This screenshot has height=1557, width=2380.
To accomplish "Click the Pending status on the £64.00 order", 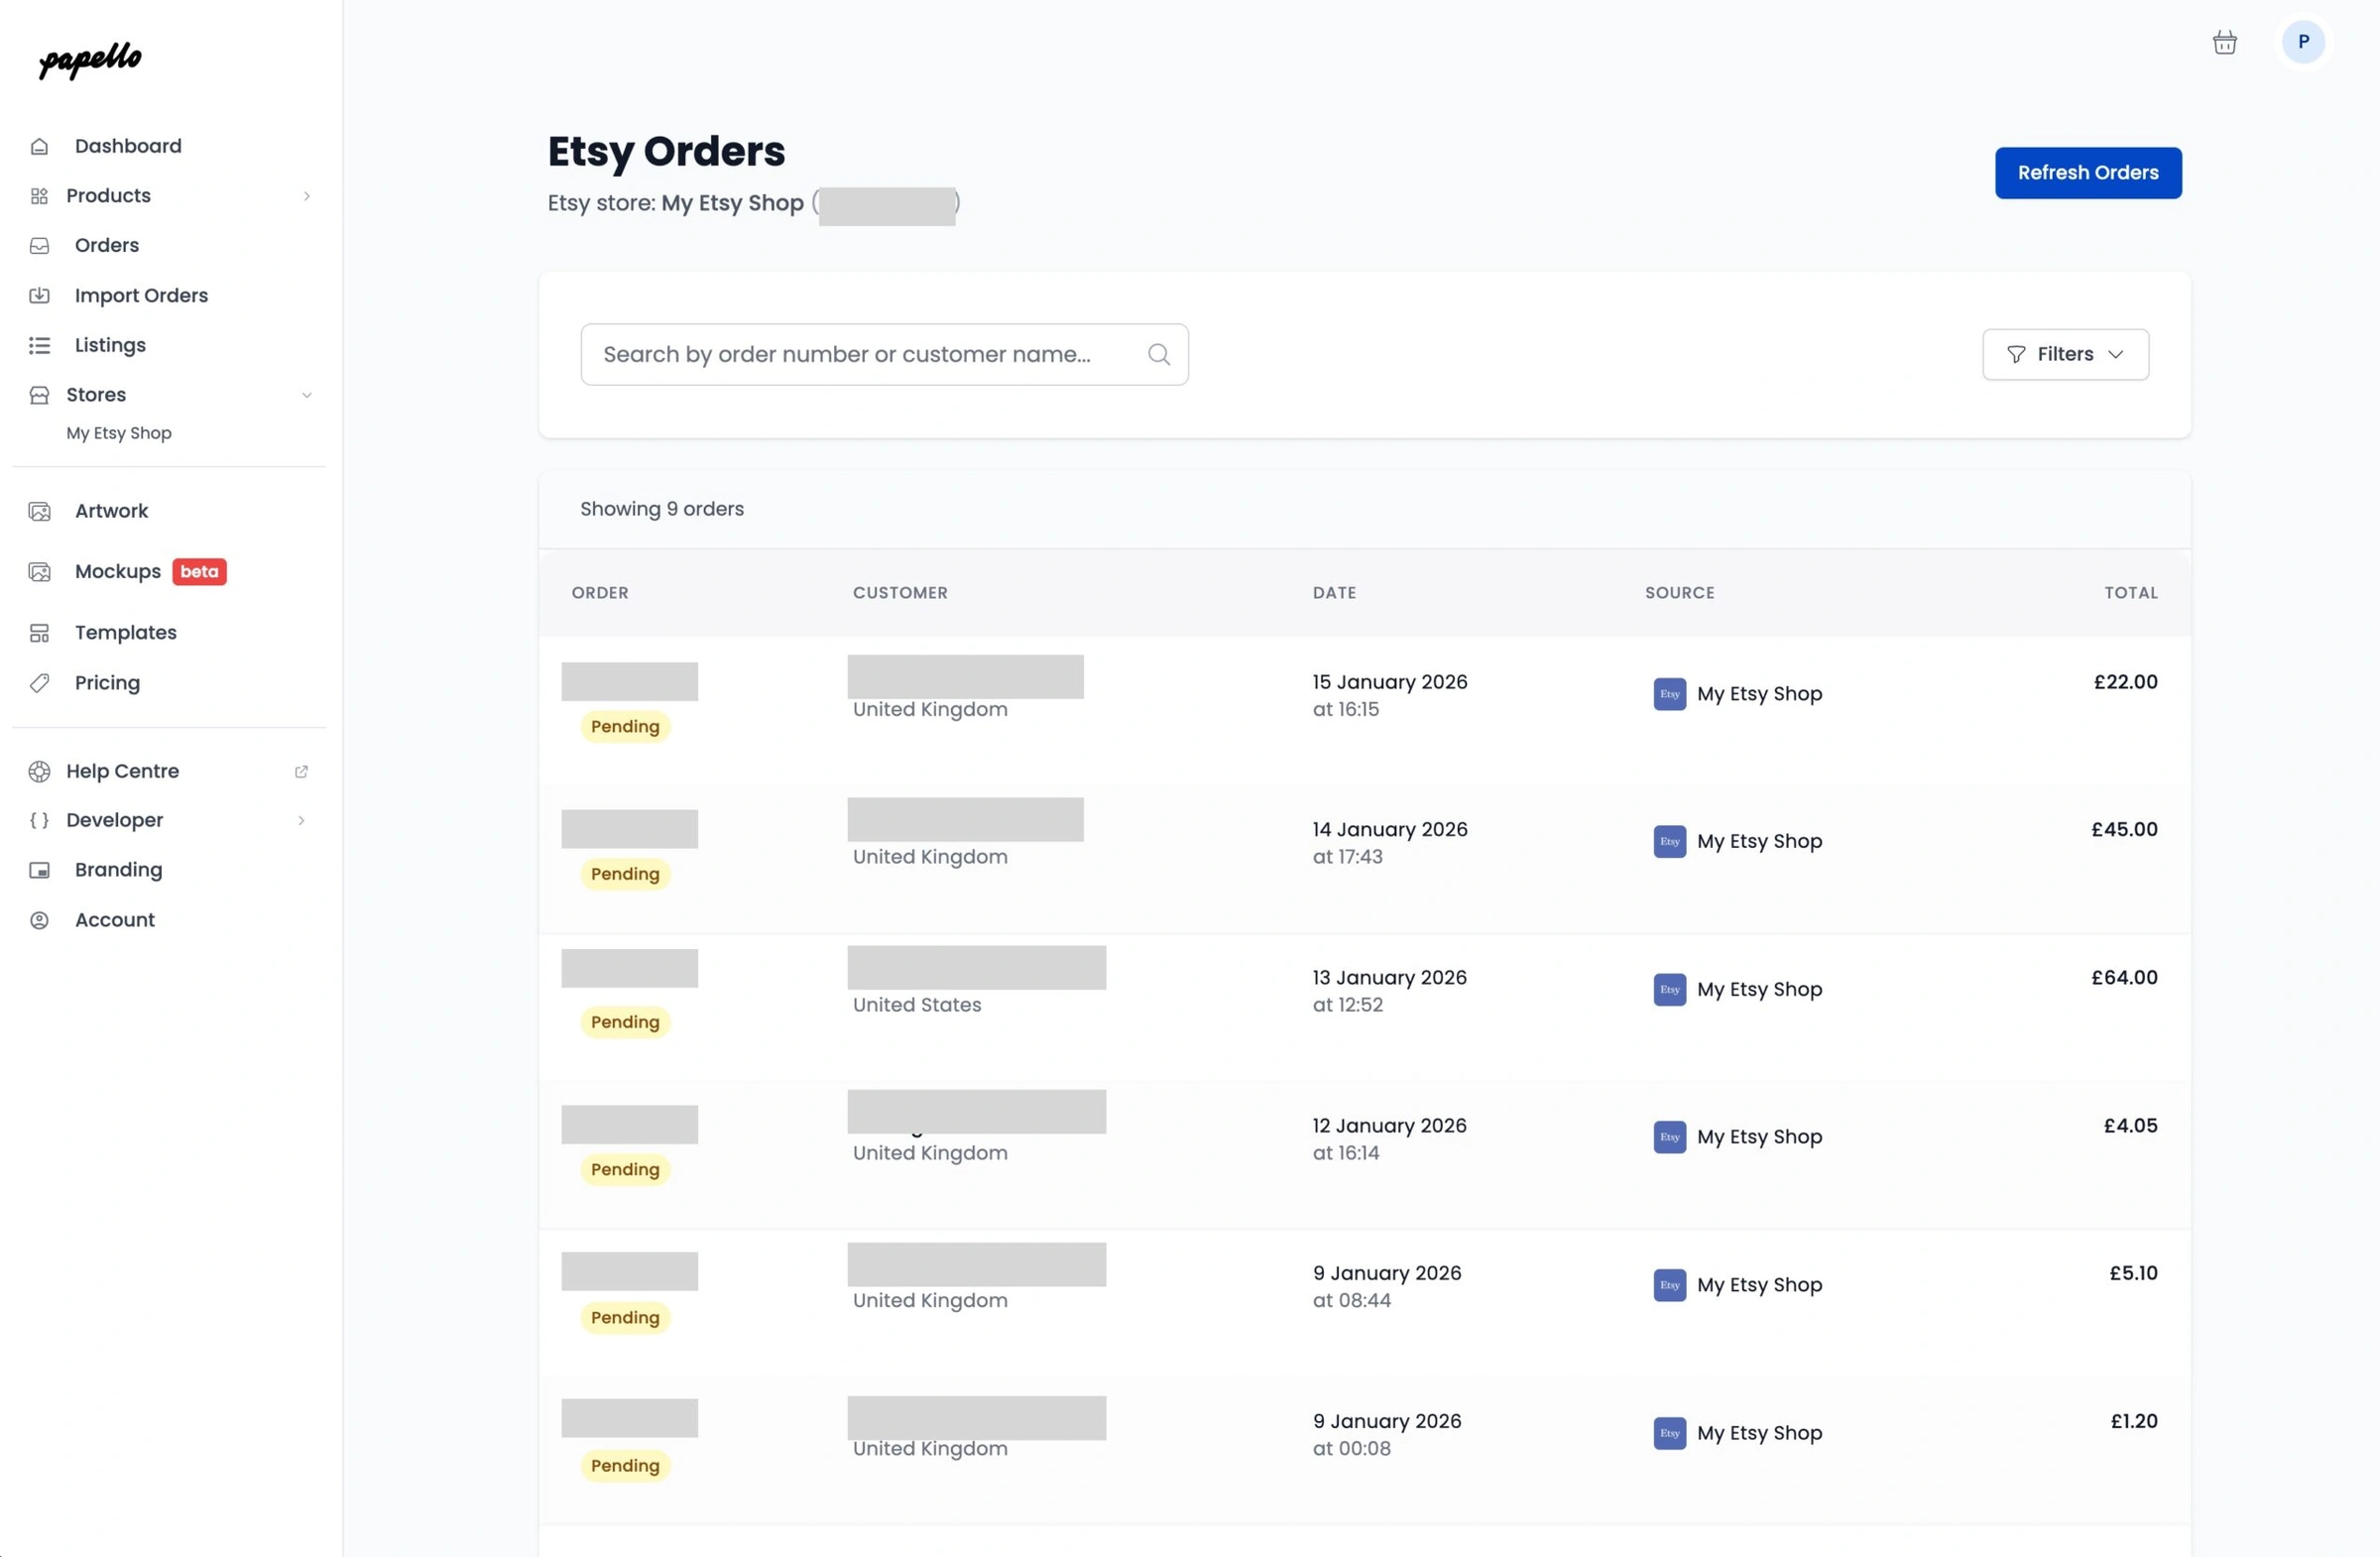I will pyautogui.click(x=624, y=1021).
